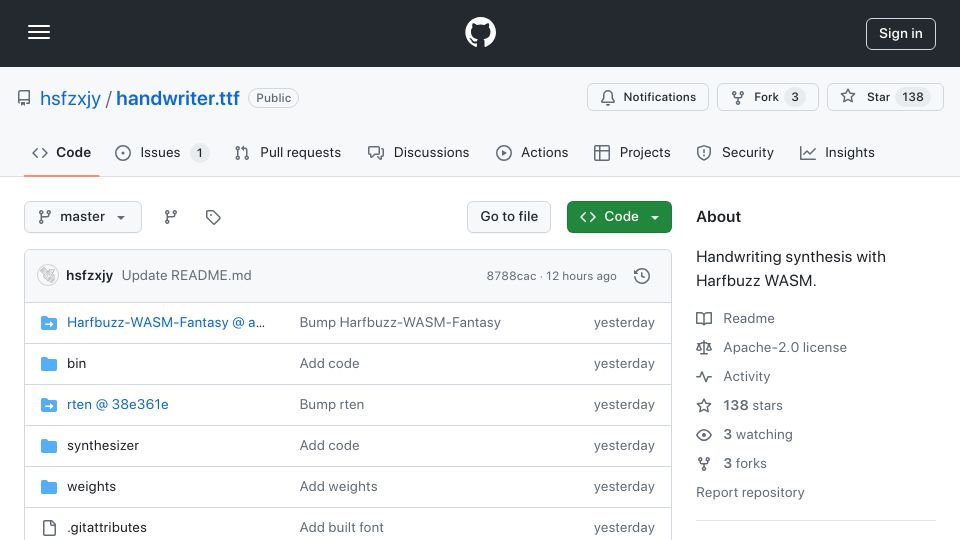Click the About heading

(718, 217)
